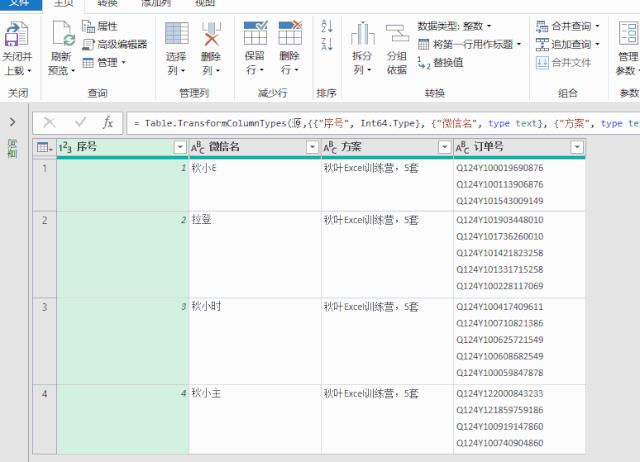Click the fx formula icon

108,122
